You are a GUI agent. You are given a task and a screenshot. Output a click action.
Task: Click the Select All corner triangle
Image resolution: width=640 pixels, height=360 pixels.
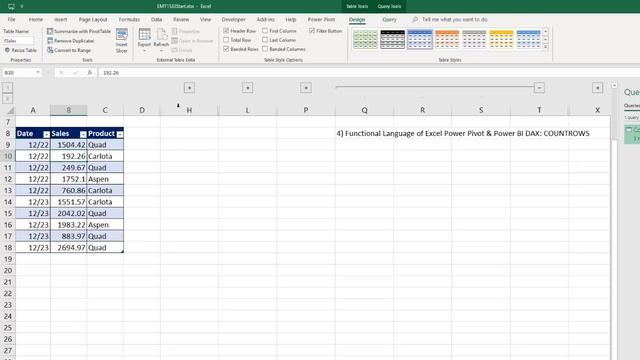pyautogui.click(x=10, y=110)
